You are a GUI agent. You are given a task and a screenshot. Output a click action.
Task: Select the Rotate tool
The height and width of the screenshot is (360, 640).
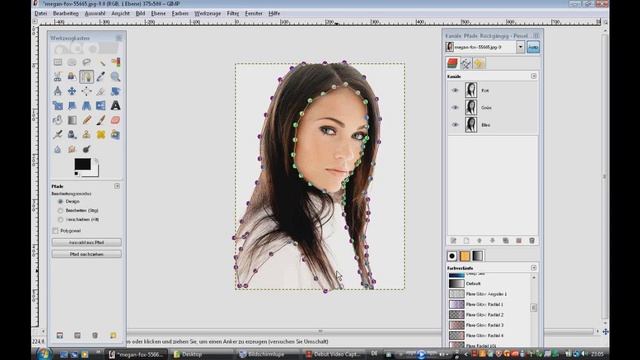point(116,91)
